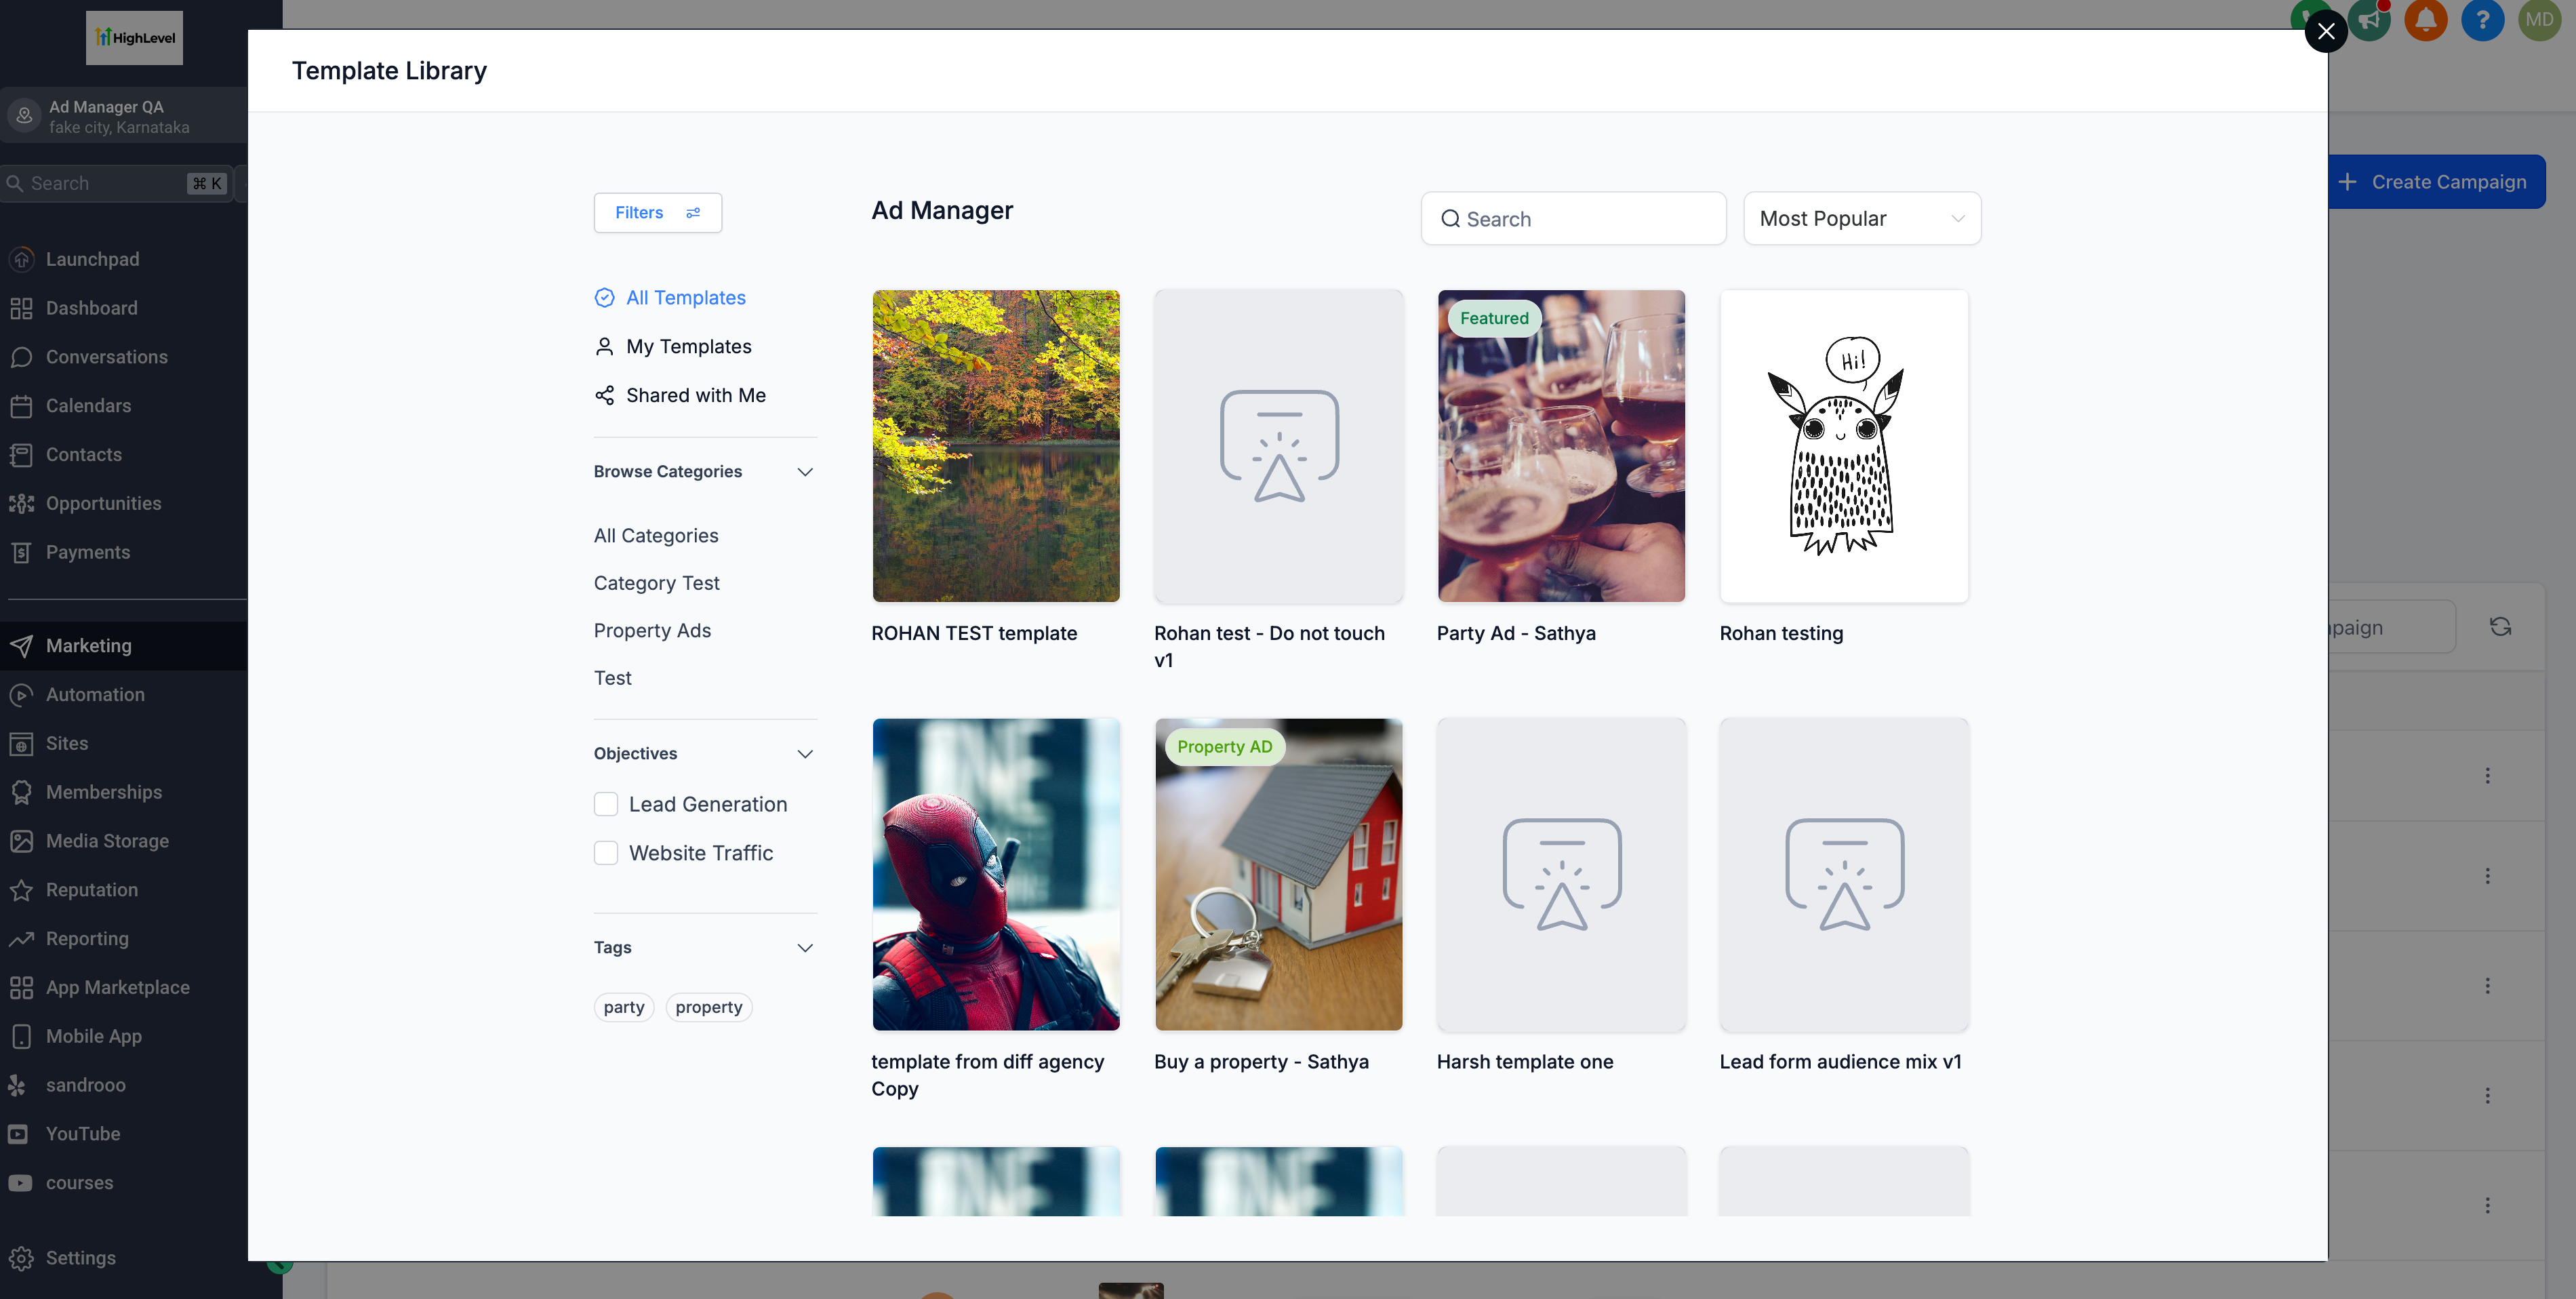
Task: Collapse the Browse Categories section
Action: coord(805,472)
